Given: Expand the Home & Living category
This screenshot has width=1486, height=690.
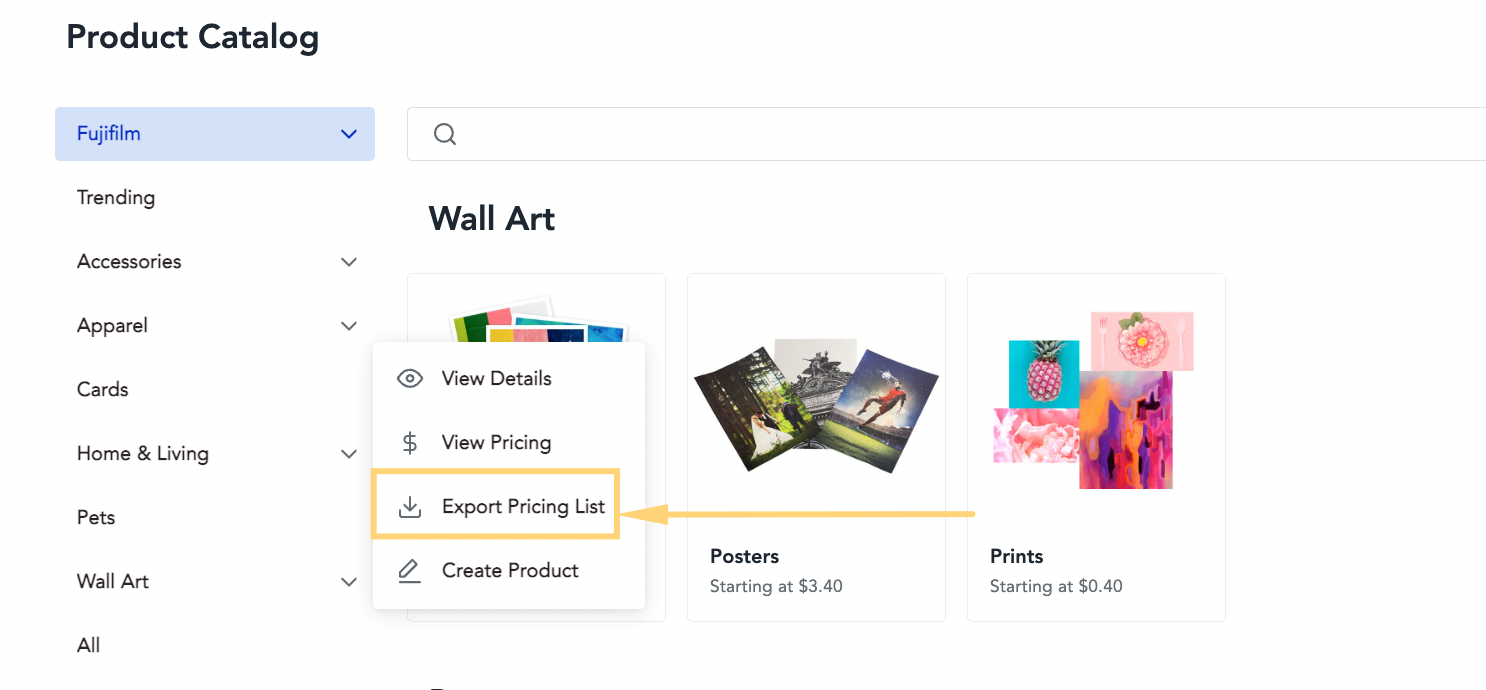Looking at the screenshot, I should tap(349, 454).
